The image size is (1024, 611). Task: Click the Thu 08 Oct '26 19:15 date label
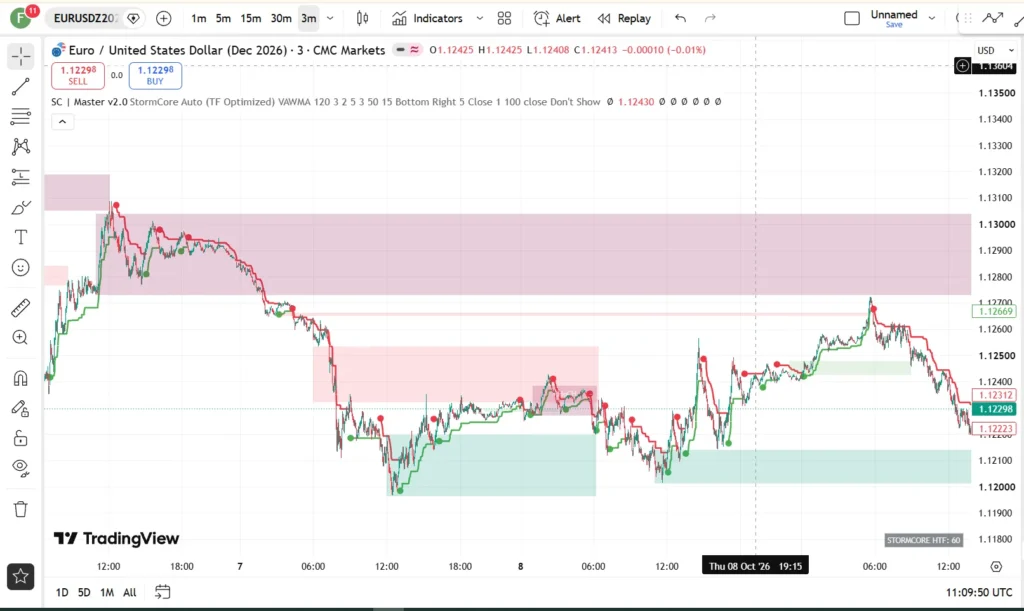point(755,566)
